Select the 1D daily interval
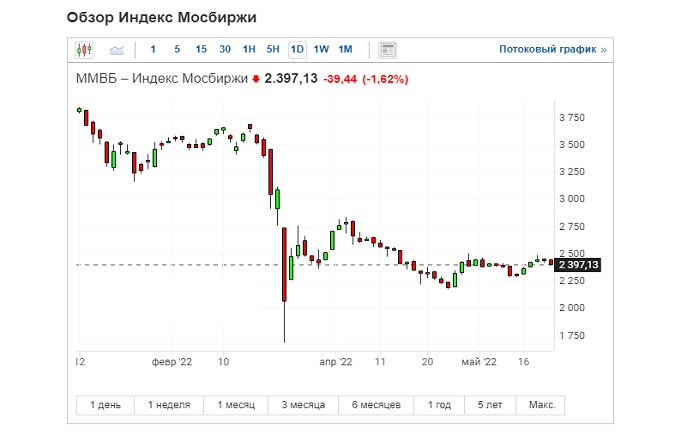 point(297,49)
